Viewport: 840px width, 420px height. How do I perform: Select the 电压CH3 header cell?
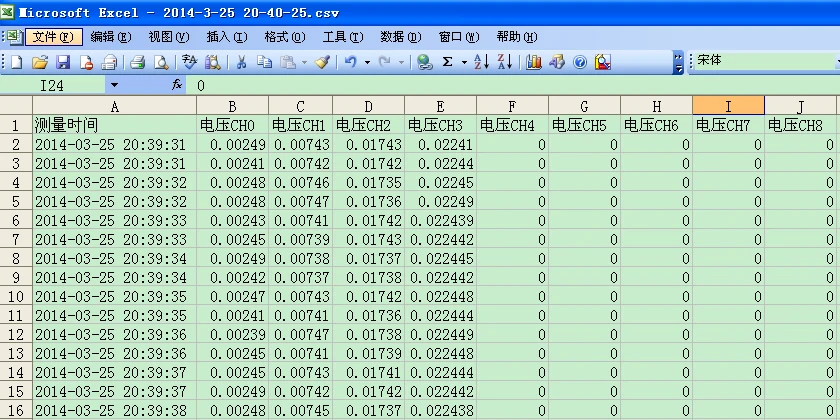pos(440,125)
